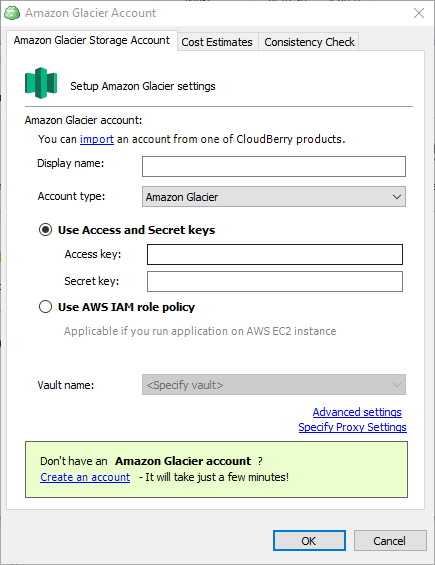Screen dimensions: 435x565
Task: Click the Account type chevron arrow
Action: pyautogui.click(x=397, y=197)
